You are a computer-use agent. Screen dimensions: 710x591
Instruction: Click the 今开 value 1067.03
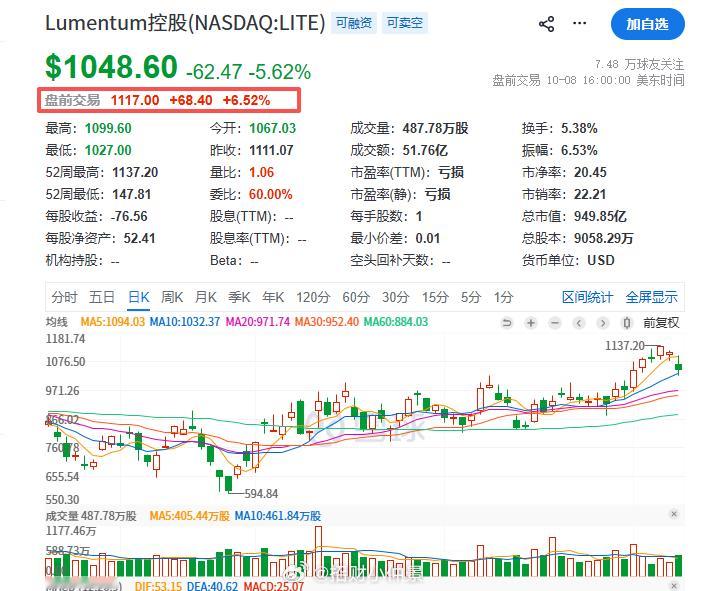tap(273, 128)
